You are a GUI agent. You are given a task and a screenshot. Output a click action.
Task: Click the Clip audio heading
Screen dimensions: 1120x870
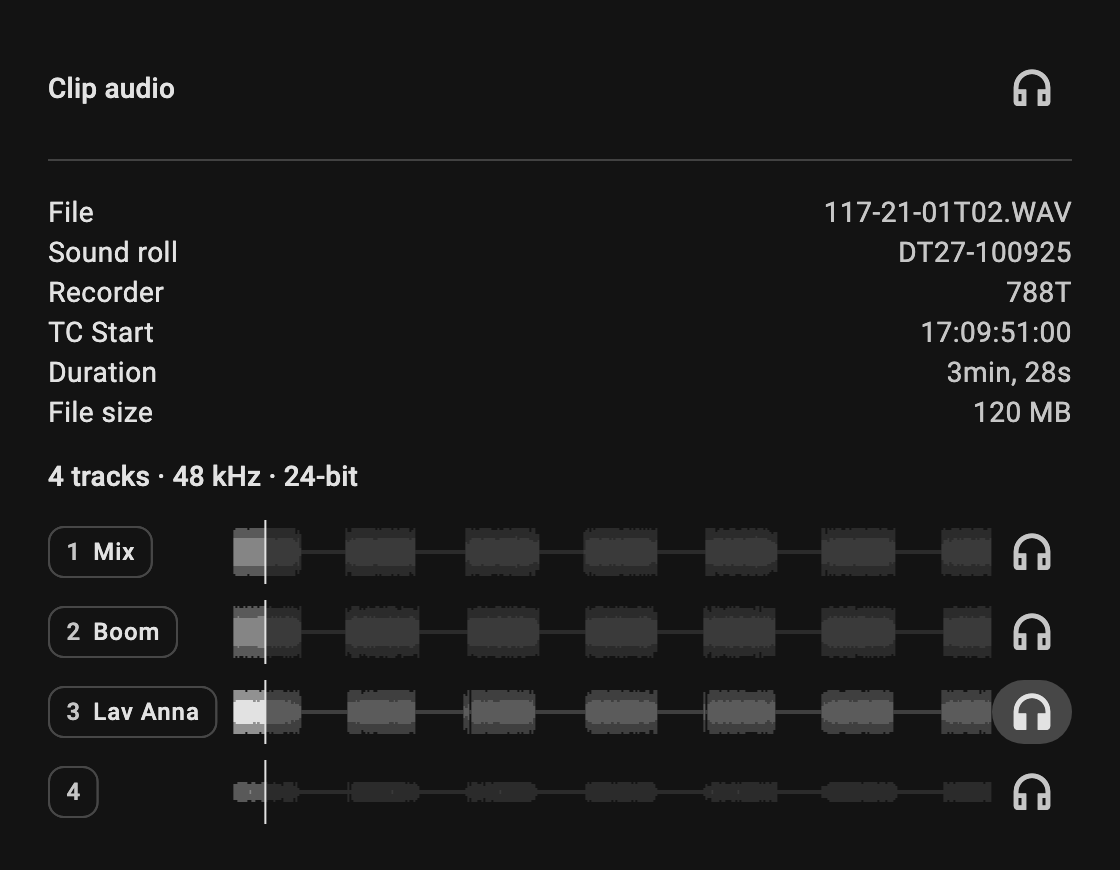[x=111, y=89]
